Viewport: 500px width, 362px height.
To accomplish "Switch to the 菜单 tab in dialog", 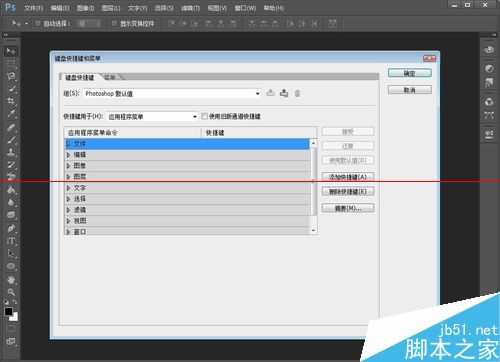I will tap(110, 77).
